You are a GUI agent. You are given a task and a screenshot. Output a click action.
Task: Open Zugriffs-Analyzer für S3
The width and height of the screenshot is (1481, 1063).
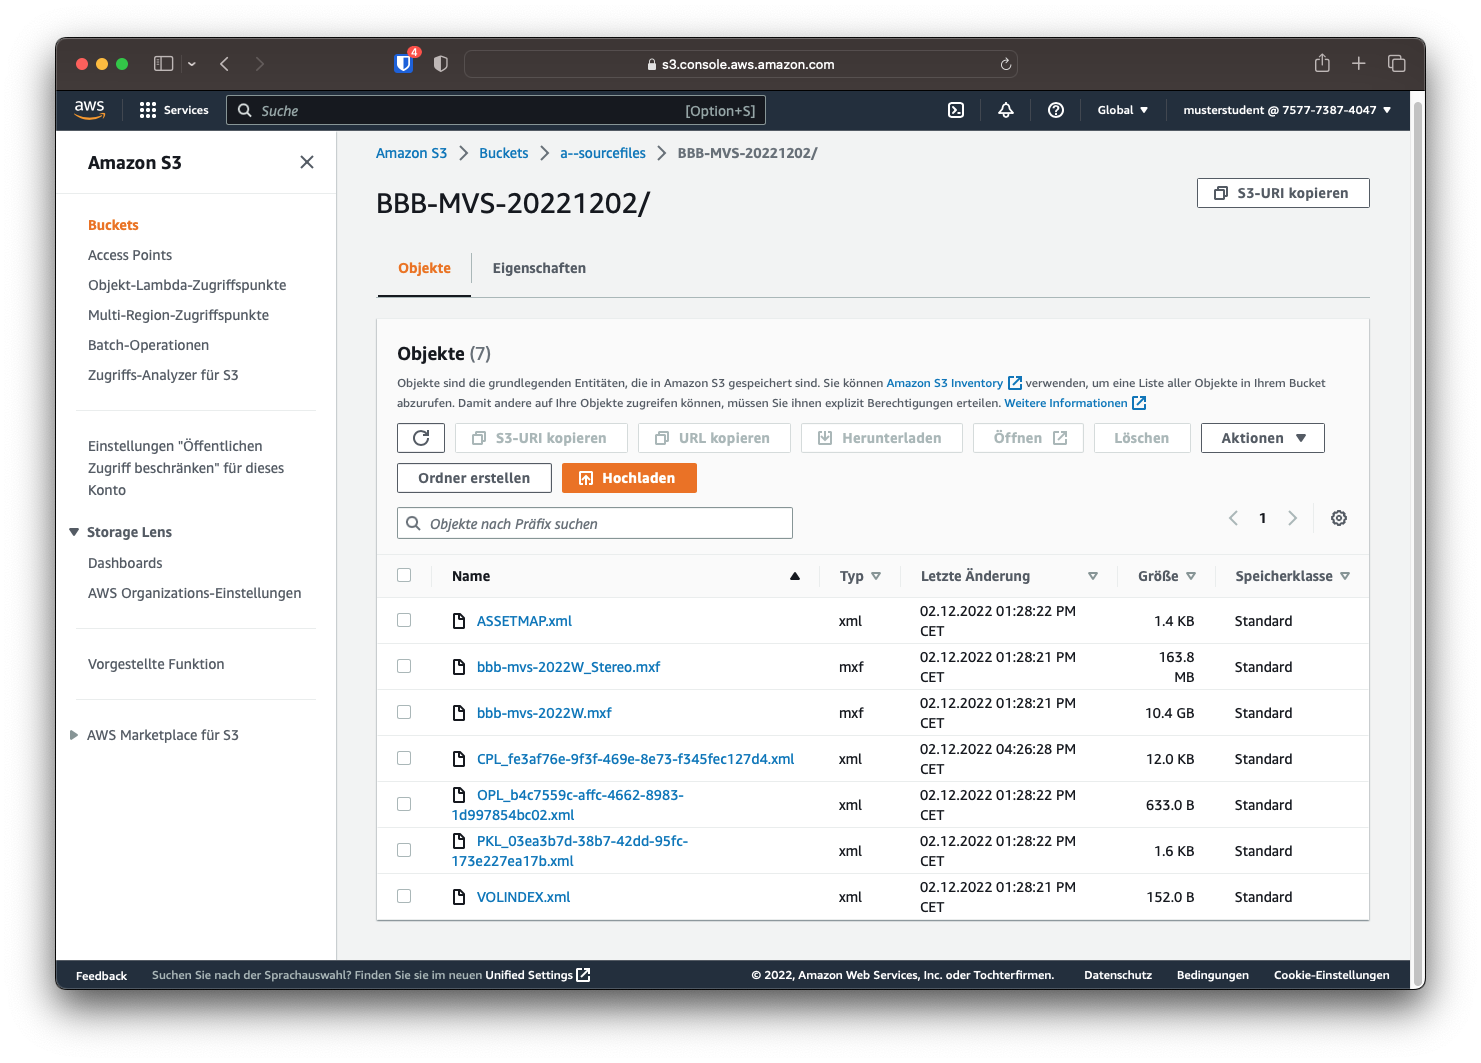(163, 375)
